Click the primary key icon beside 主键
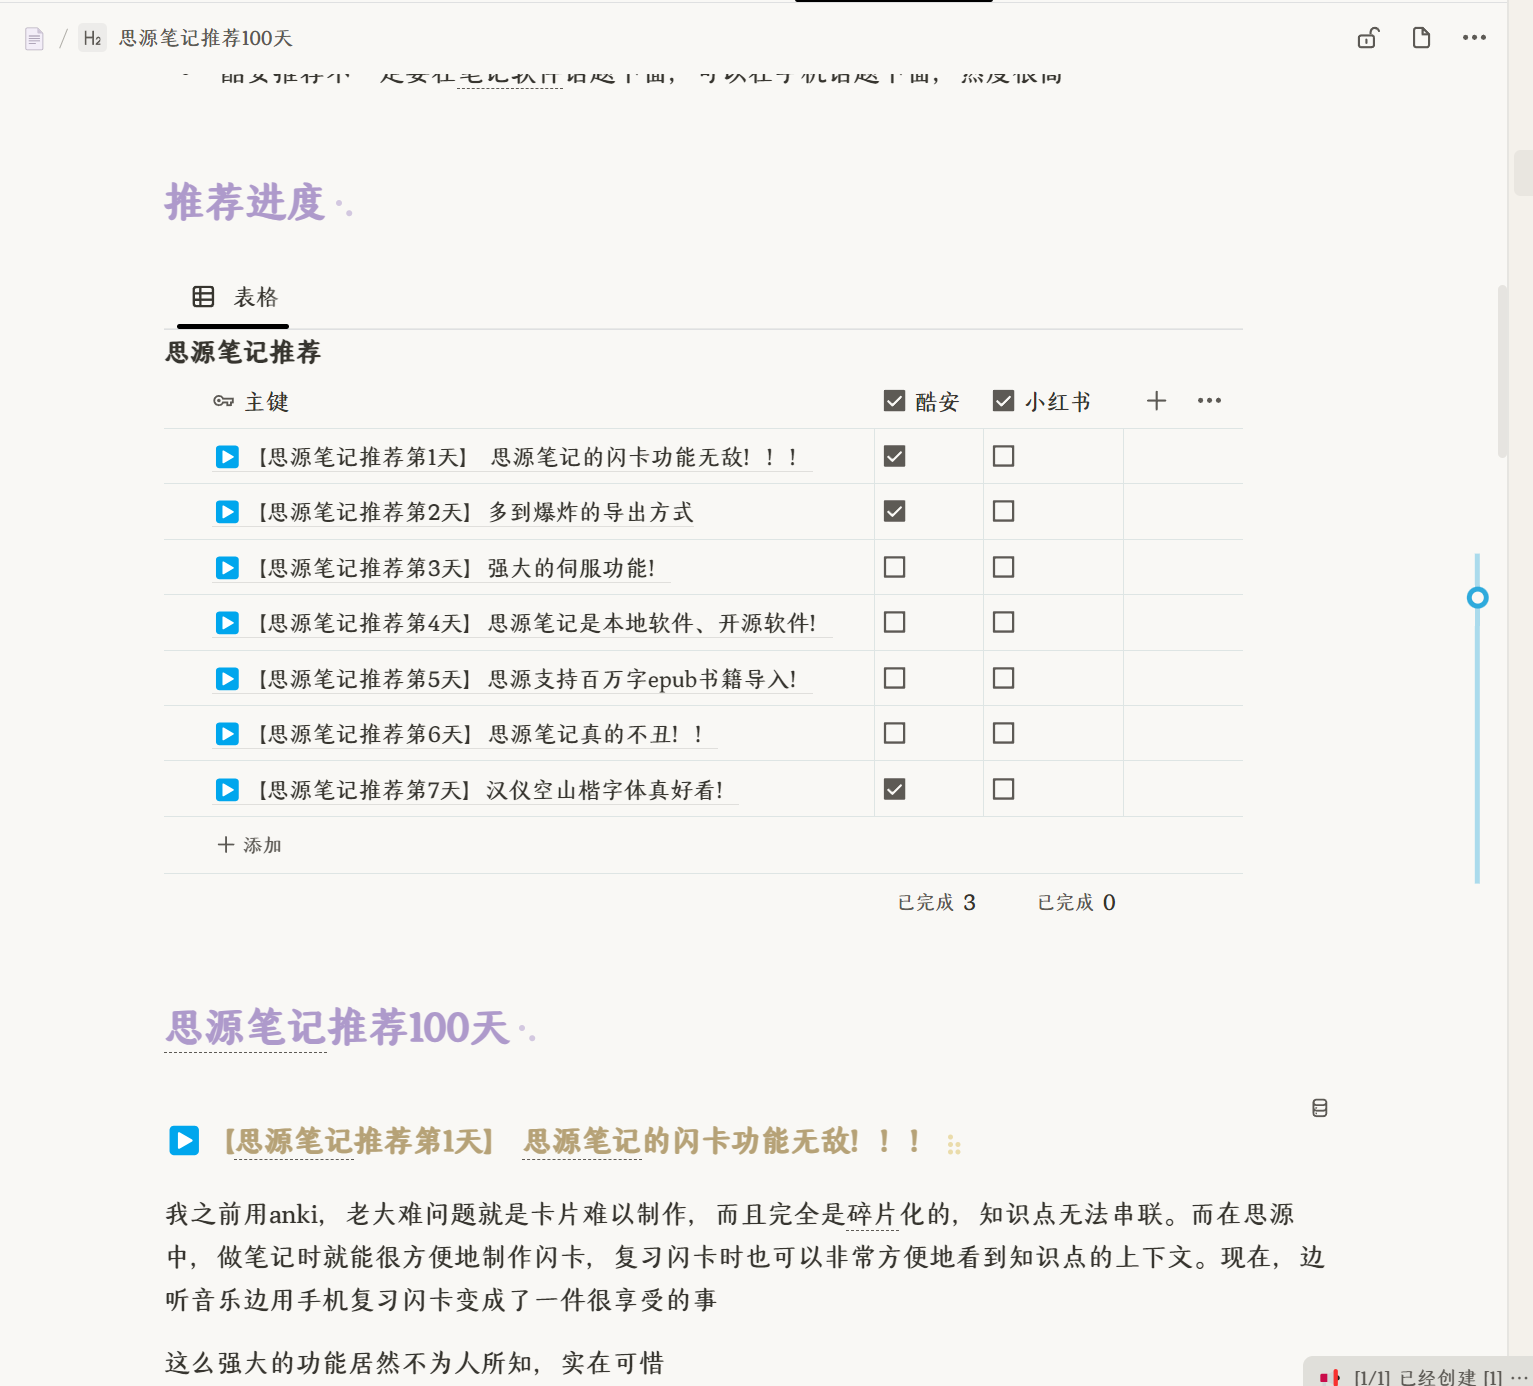1533x1386 pixels. tap(224, 401)
